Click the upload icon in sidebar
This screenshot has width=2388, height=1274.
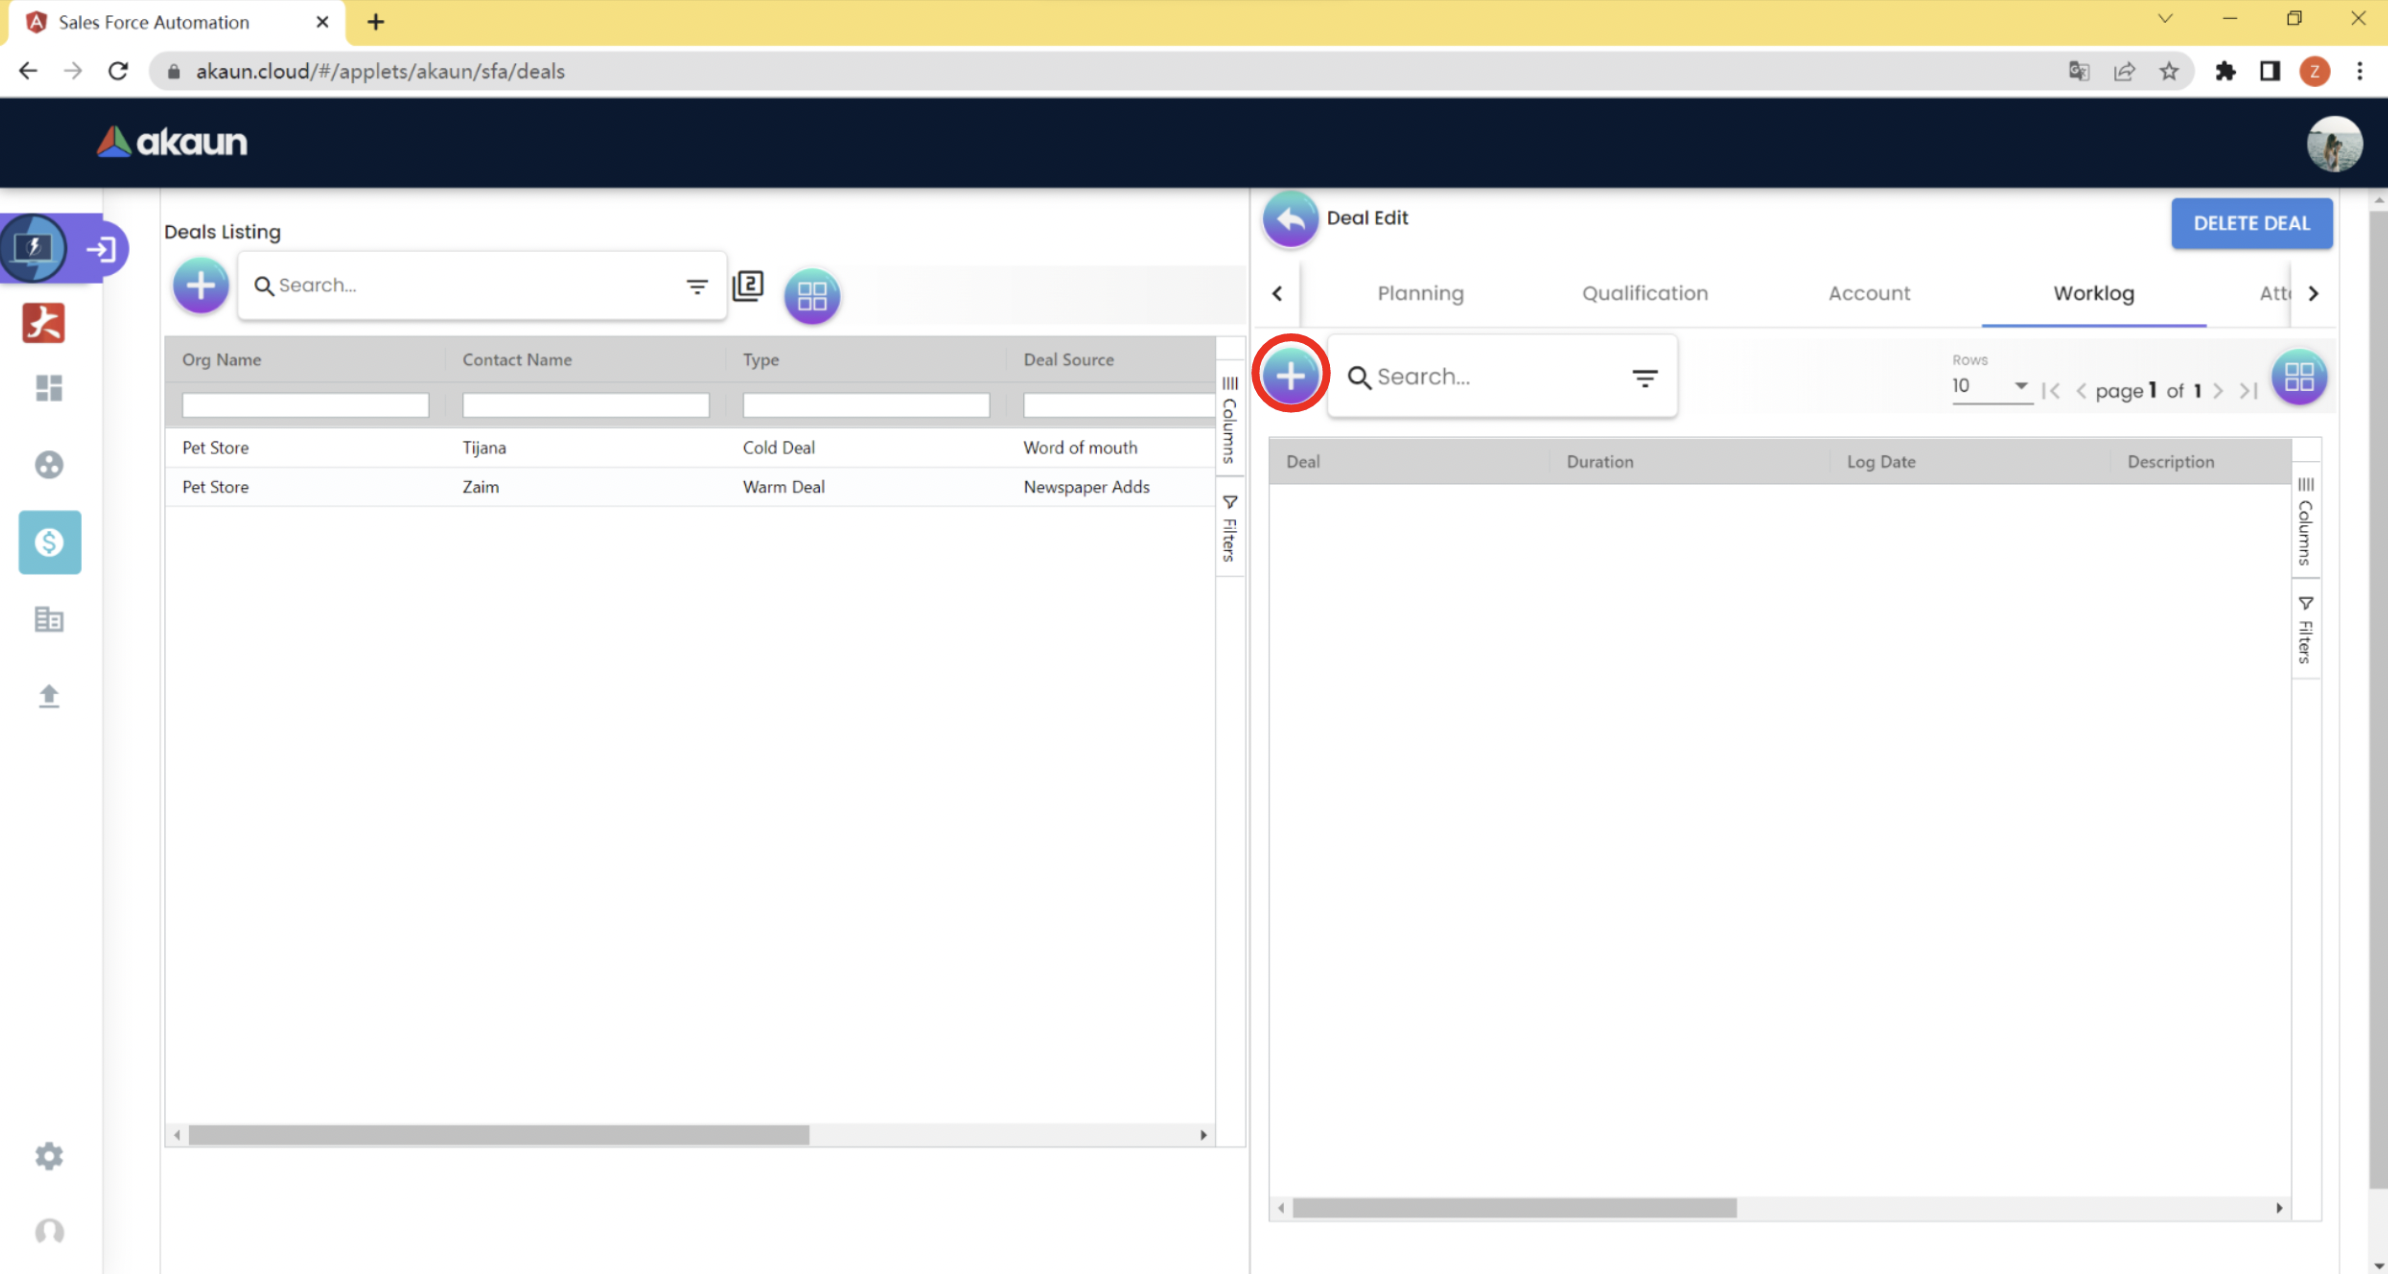pos(49,696)
